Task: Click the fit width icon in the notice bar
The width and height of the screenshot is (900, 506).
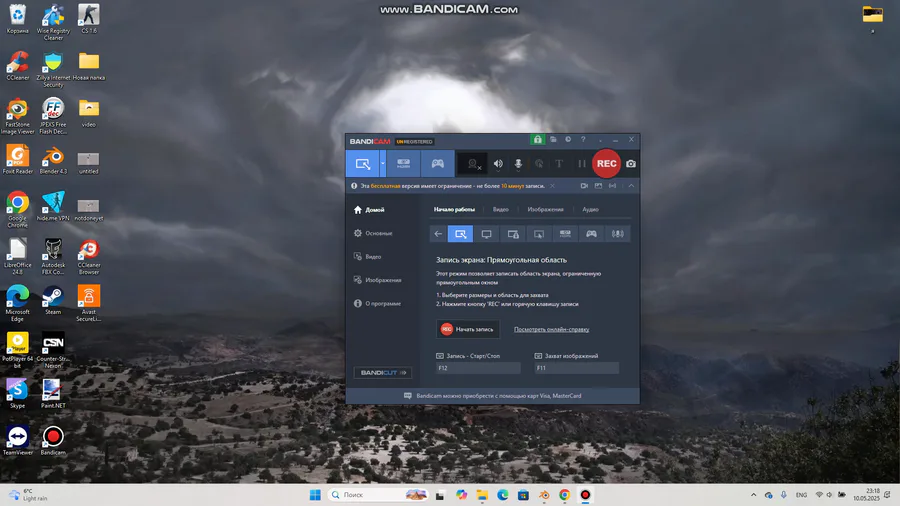Action: click(612, 186)
